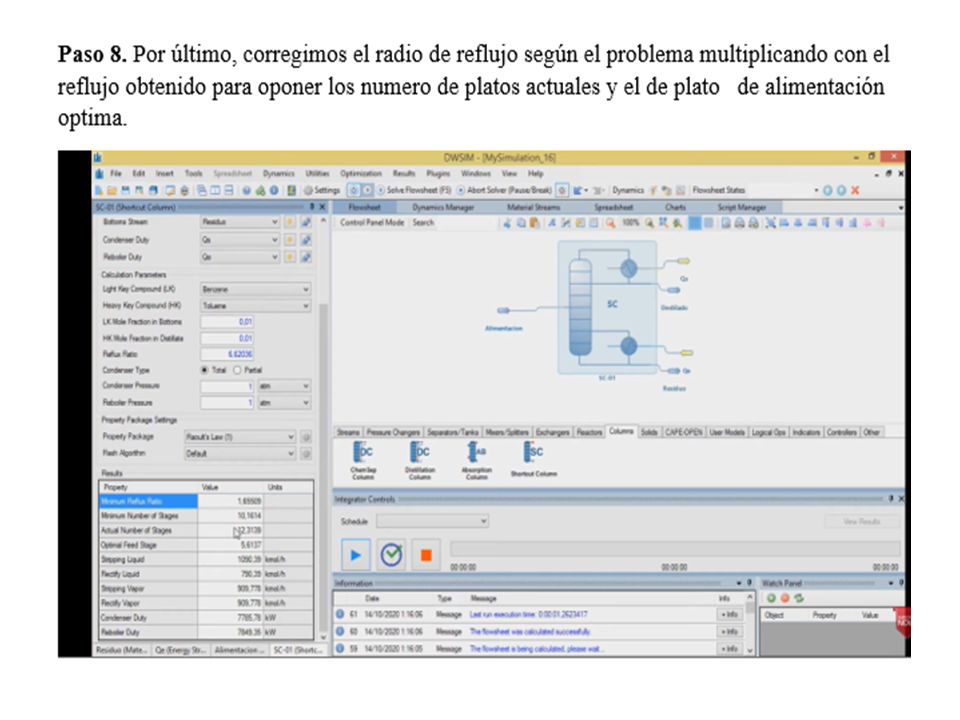Select the Total condenser type radio
960x720 pixels.
pyautogui.click(x=204, y=370)
